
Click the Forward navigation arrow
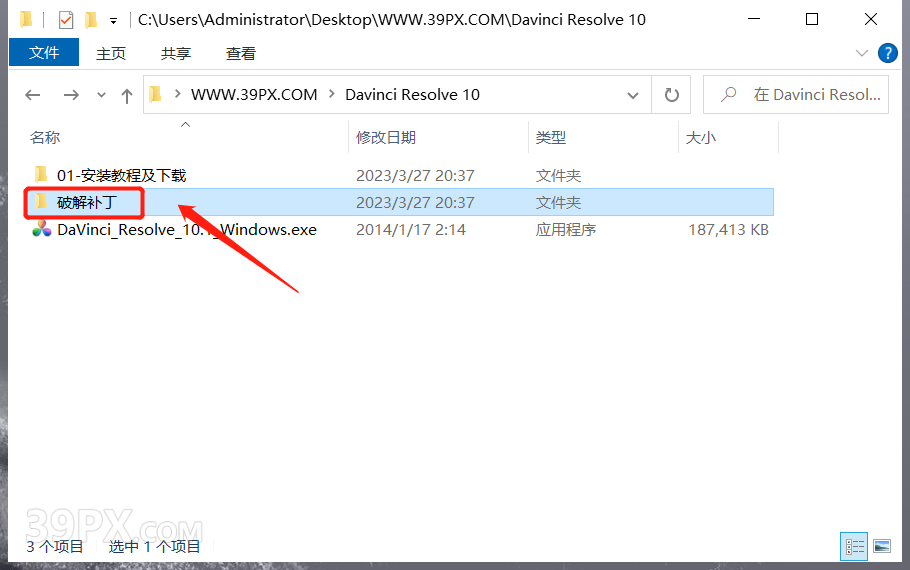pos(70,95)
